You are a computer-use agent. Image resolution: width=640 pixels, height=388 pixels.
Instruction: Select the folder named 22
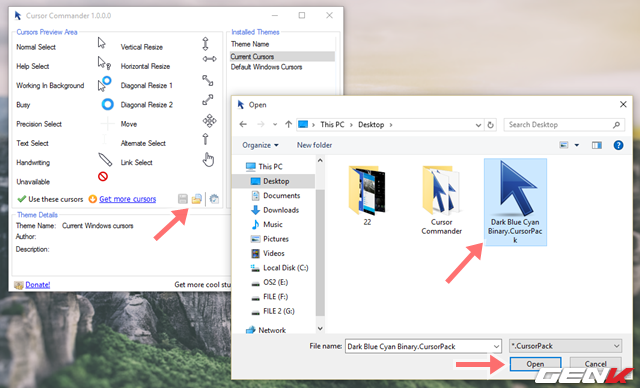(367, 195)
